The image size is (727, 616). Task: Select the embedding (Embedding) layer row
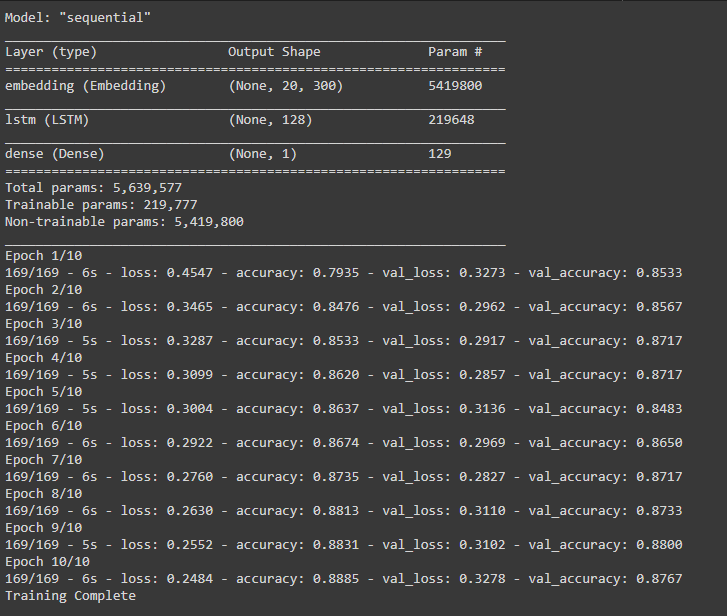click(86, 86)
